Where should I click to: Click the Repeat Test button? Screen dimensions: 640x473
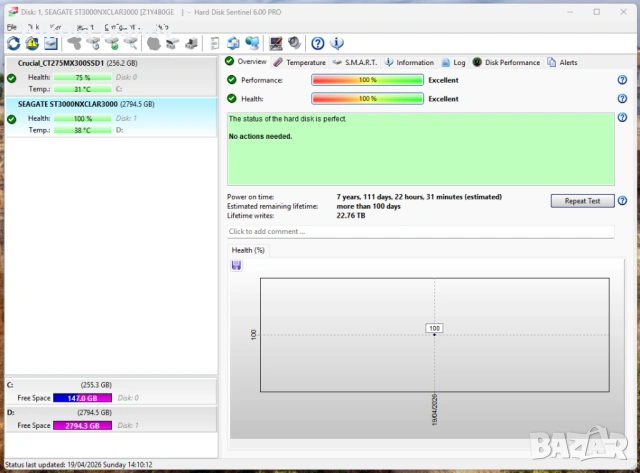pos(582,201)
